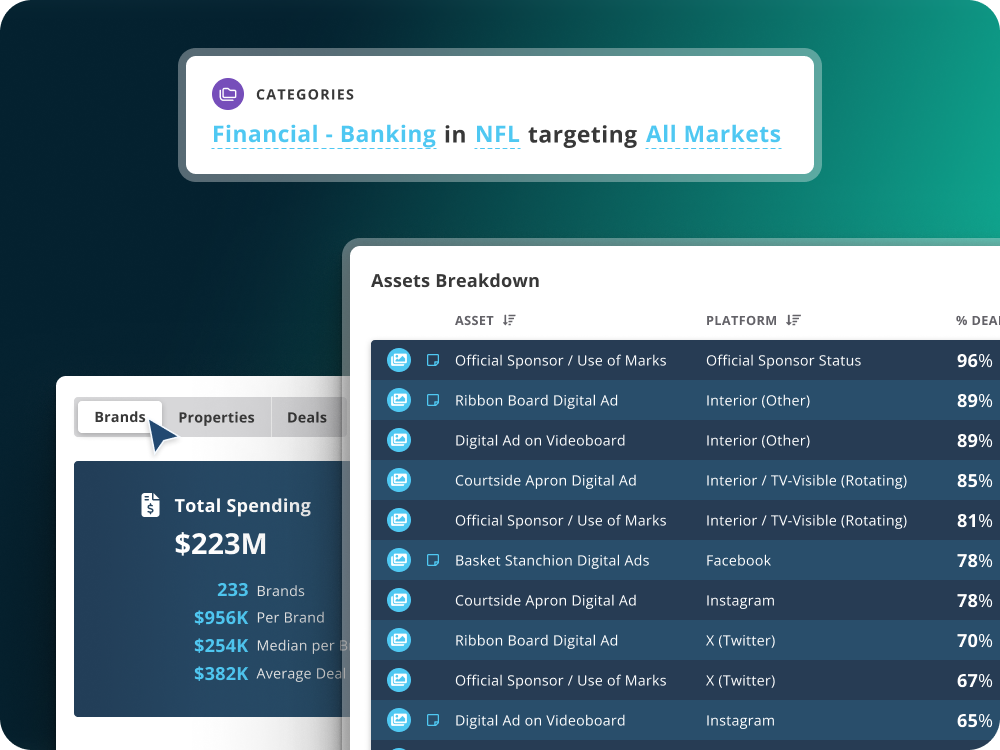This screenshot has height=750, width=1000.
Task: Select 'Basket Stanchion Digital Ads' asset name
Action: click(552, 560)
